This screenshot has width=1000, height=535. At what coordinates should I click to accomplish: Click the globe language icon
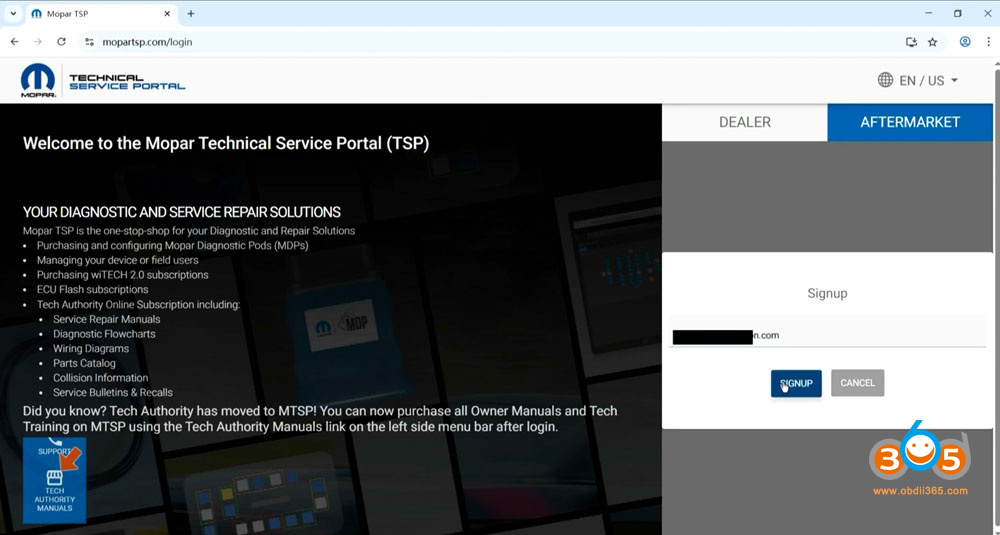(x=885, y=80)
